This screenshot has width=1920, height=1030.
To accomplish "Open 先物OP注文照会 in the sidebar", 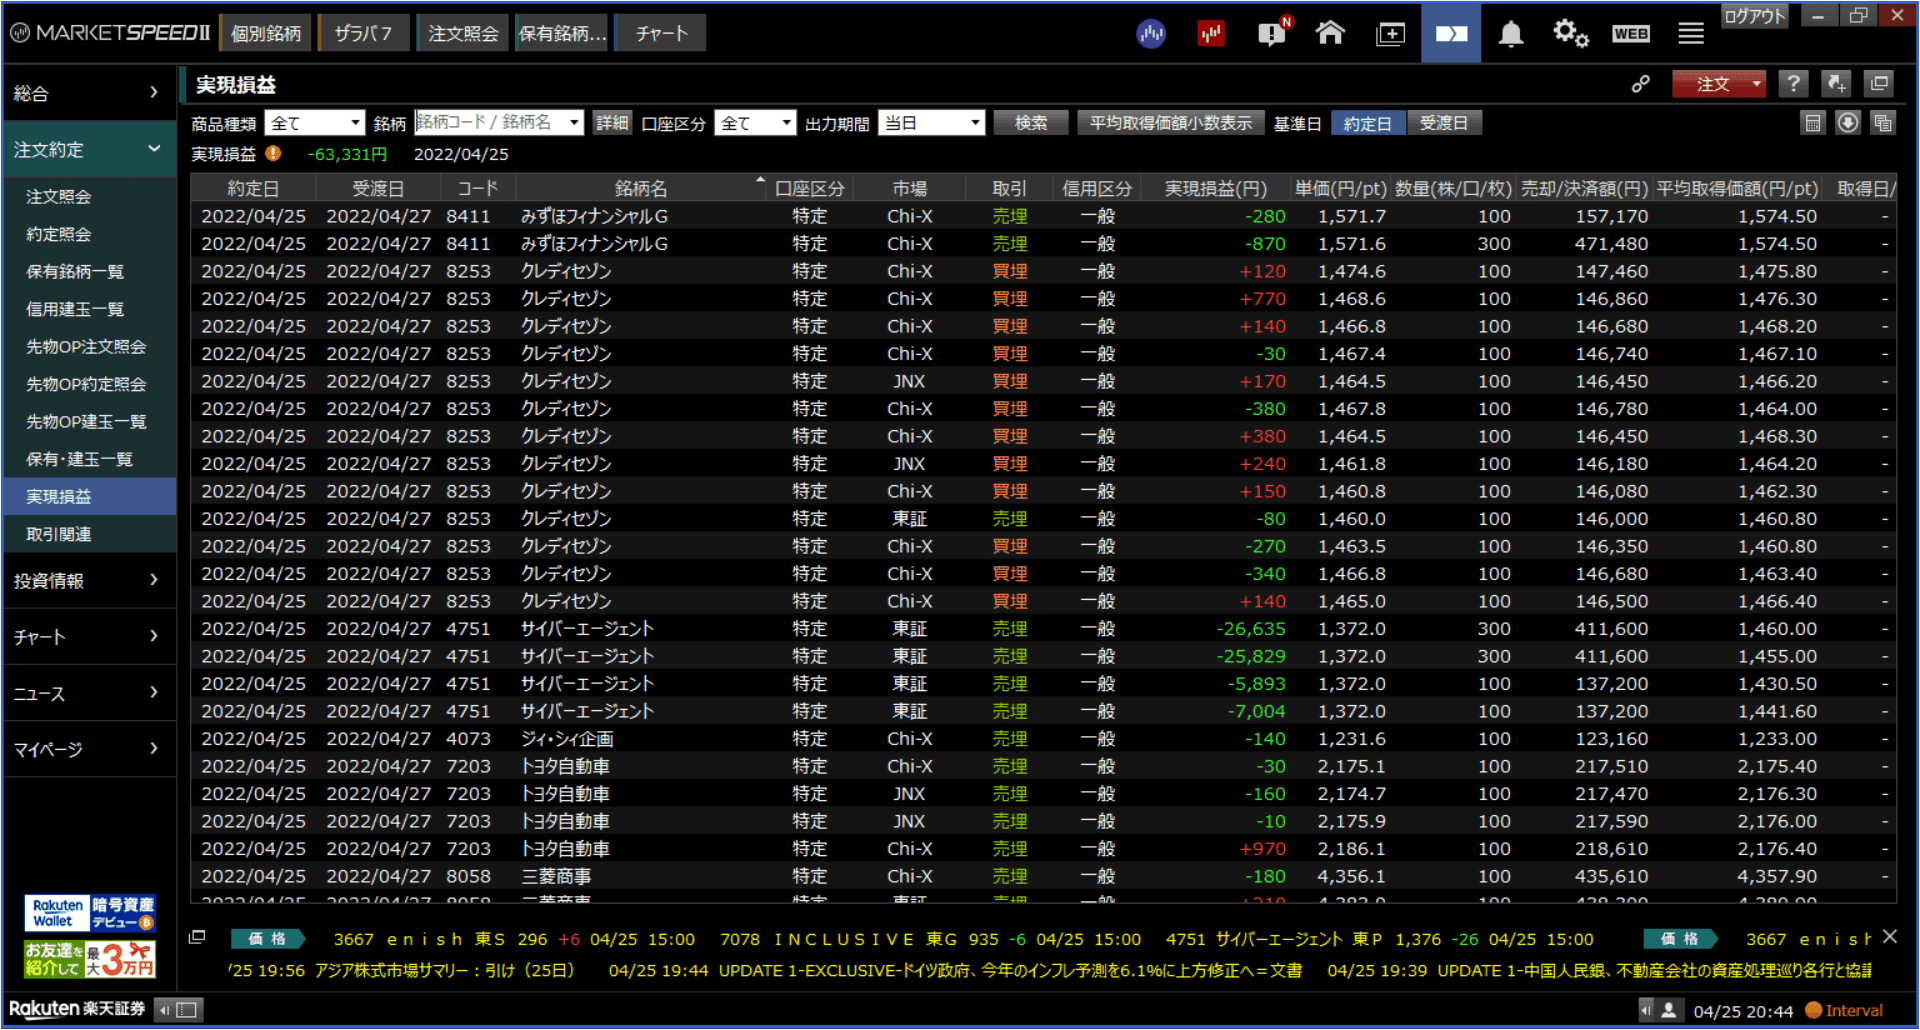I will pos(88,347).
